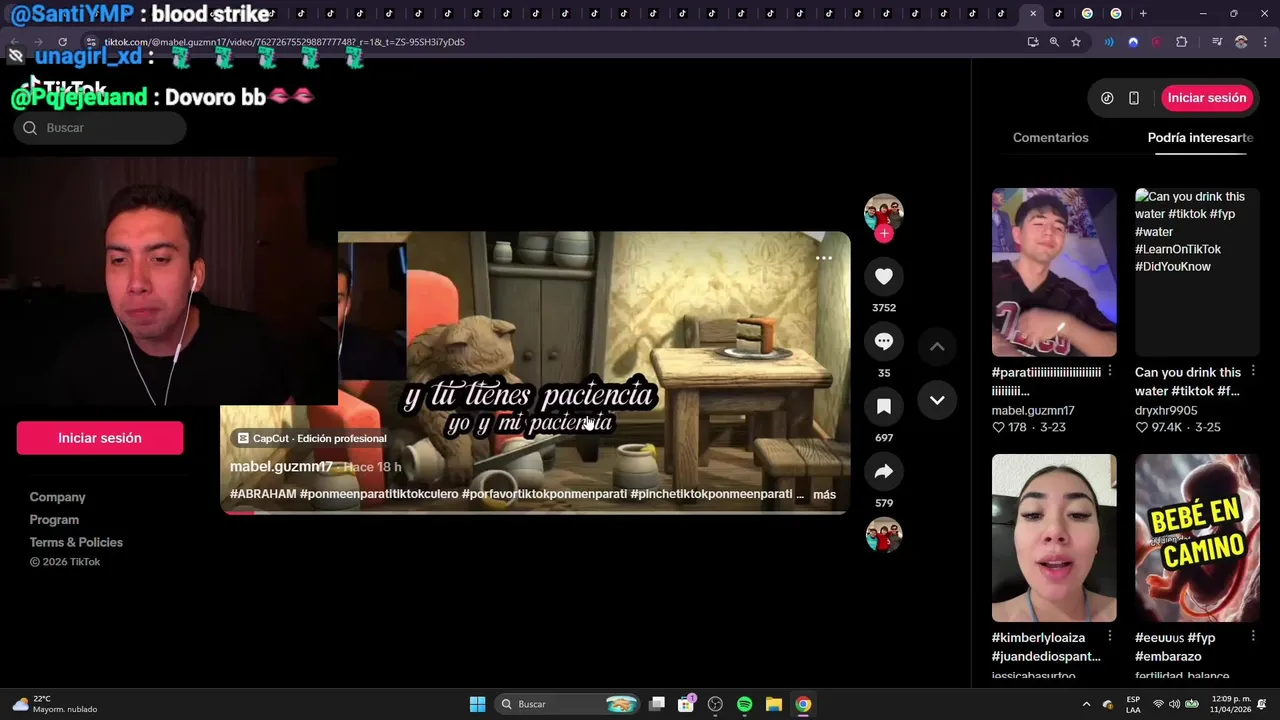Like the video with the heart icon
This screenshot has width=1280, height=720.
click(x=884, y=277)
